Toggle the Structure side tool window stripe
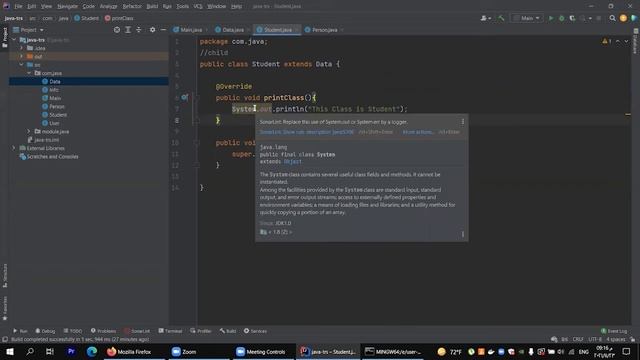The height and width of the screenshot is (360, 640). click(5, 276)
